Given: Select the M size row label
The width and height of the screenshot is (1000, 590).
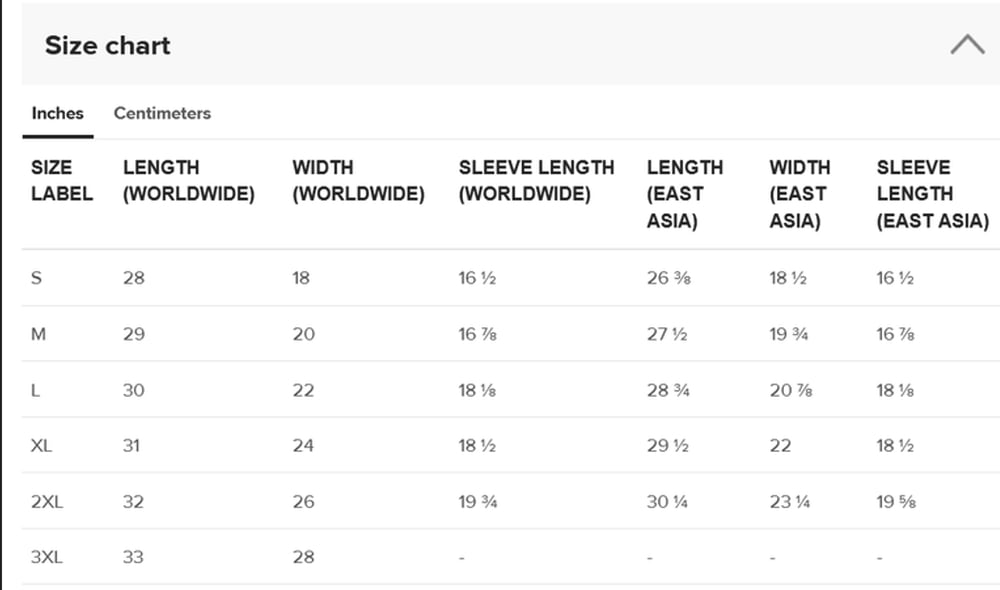Looking at the screenshot, I should click(38, 334).
